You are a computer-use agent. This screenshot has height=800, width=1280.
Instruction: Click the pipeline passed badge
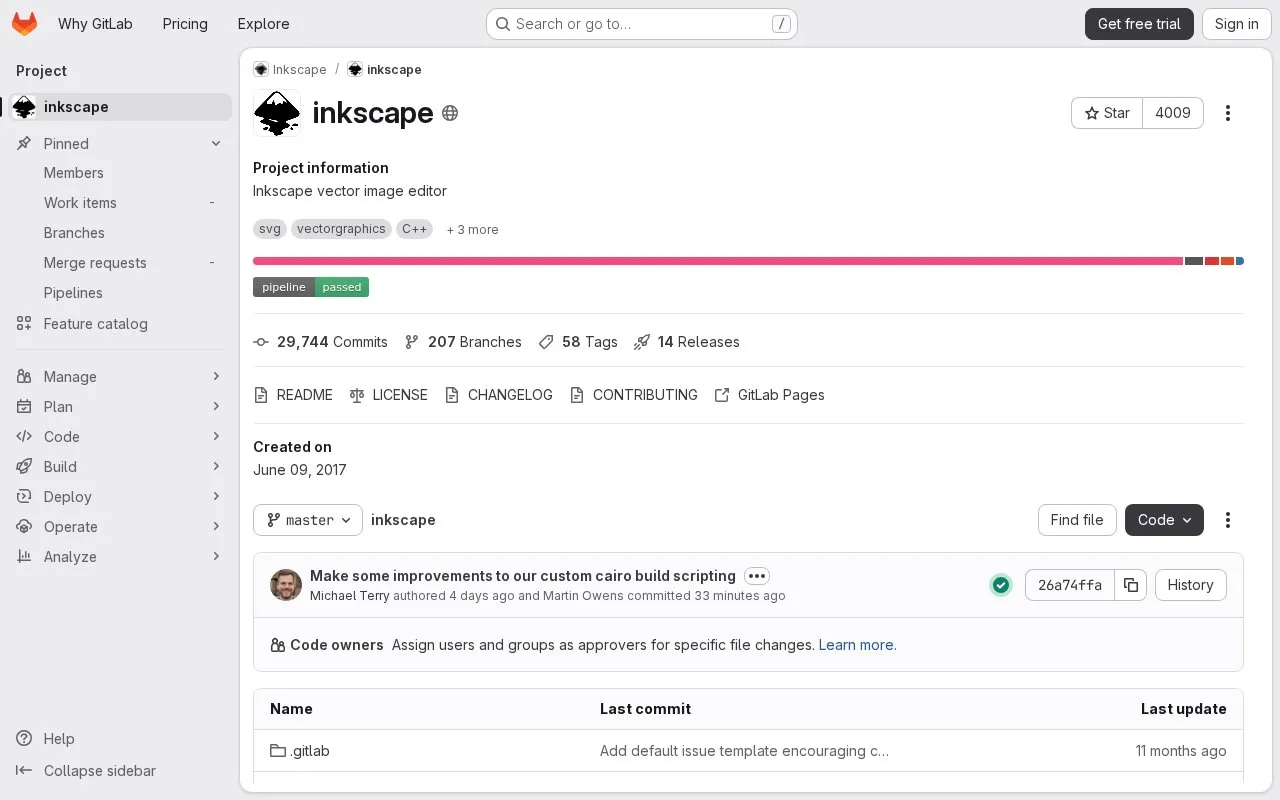pos(311,287)
